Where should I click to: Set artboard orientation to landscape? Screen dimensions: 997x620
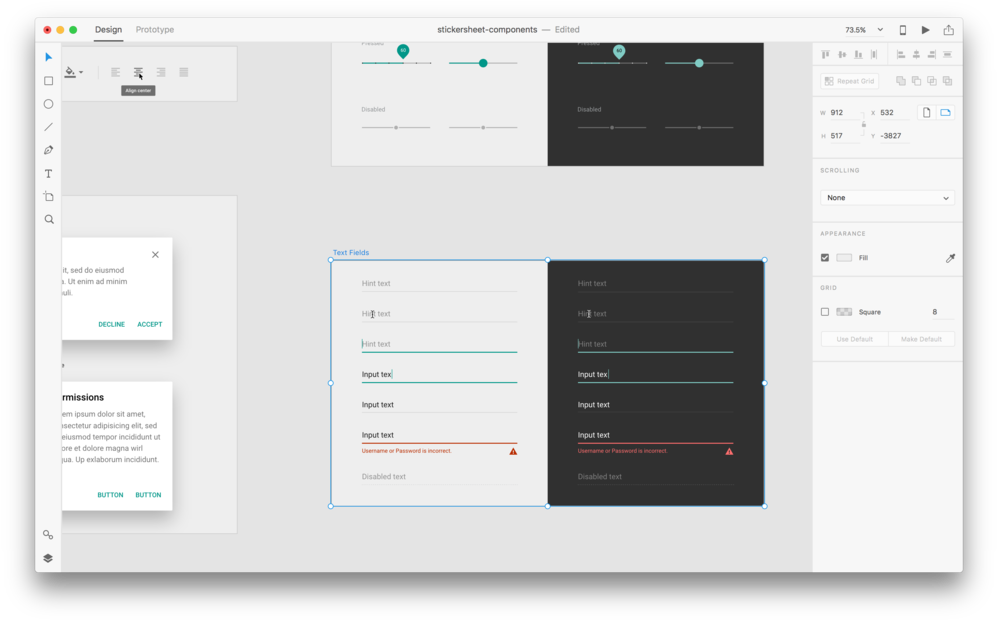945,113
